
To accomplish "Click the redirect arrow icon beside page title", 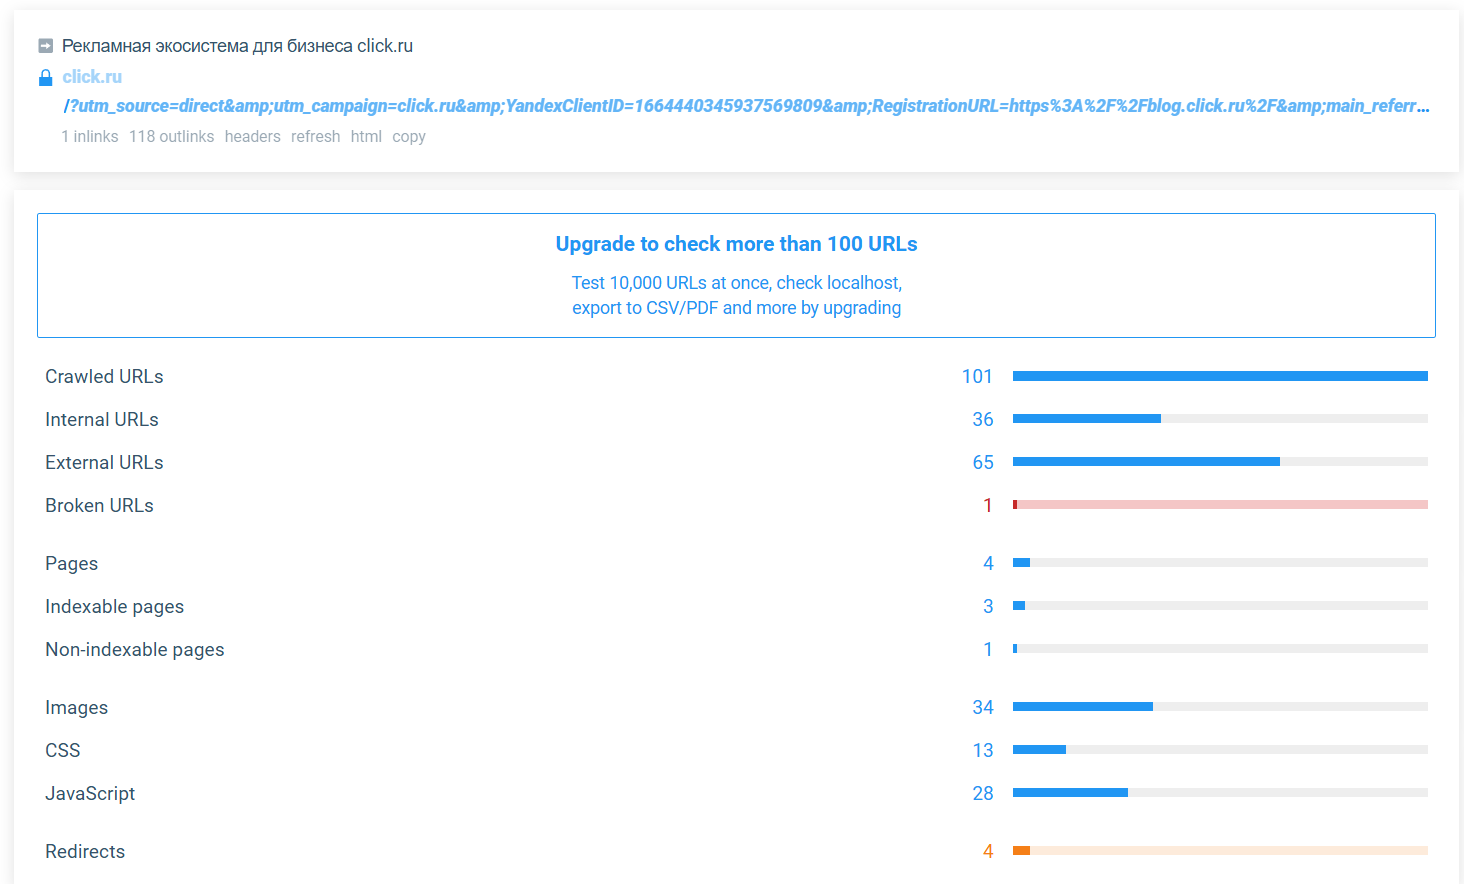I will click(45, 46).
